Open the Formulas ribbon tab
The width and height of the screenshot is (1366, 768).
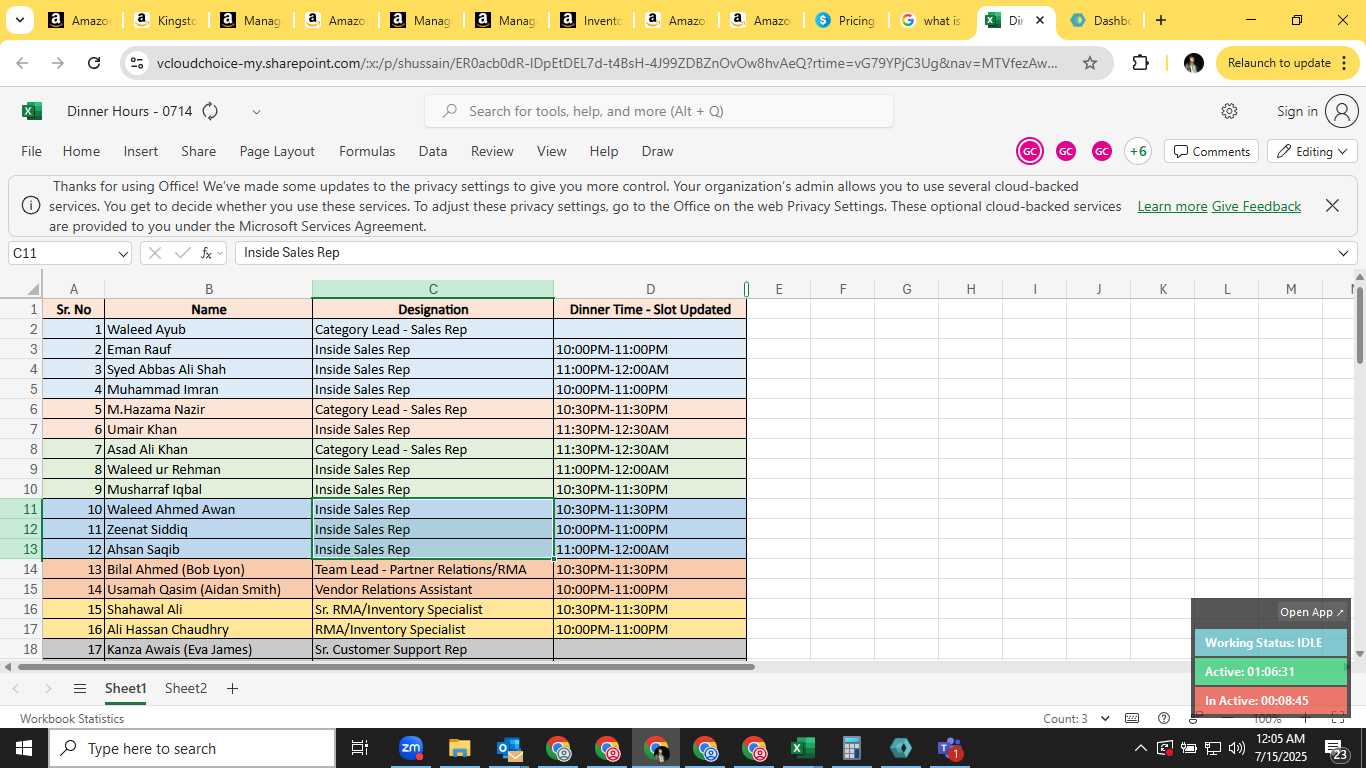(x=367, y=151)
